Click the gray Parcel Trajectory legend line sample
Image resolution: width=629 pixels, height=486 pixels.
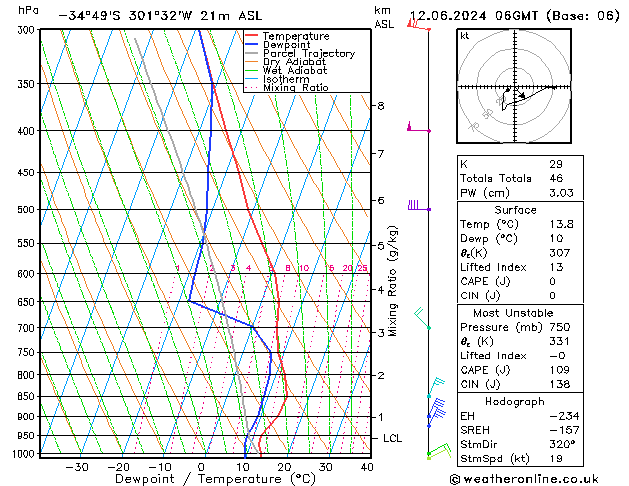pyautogui.click(x=251, y=53)
